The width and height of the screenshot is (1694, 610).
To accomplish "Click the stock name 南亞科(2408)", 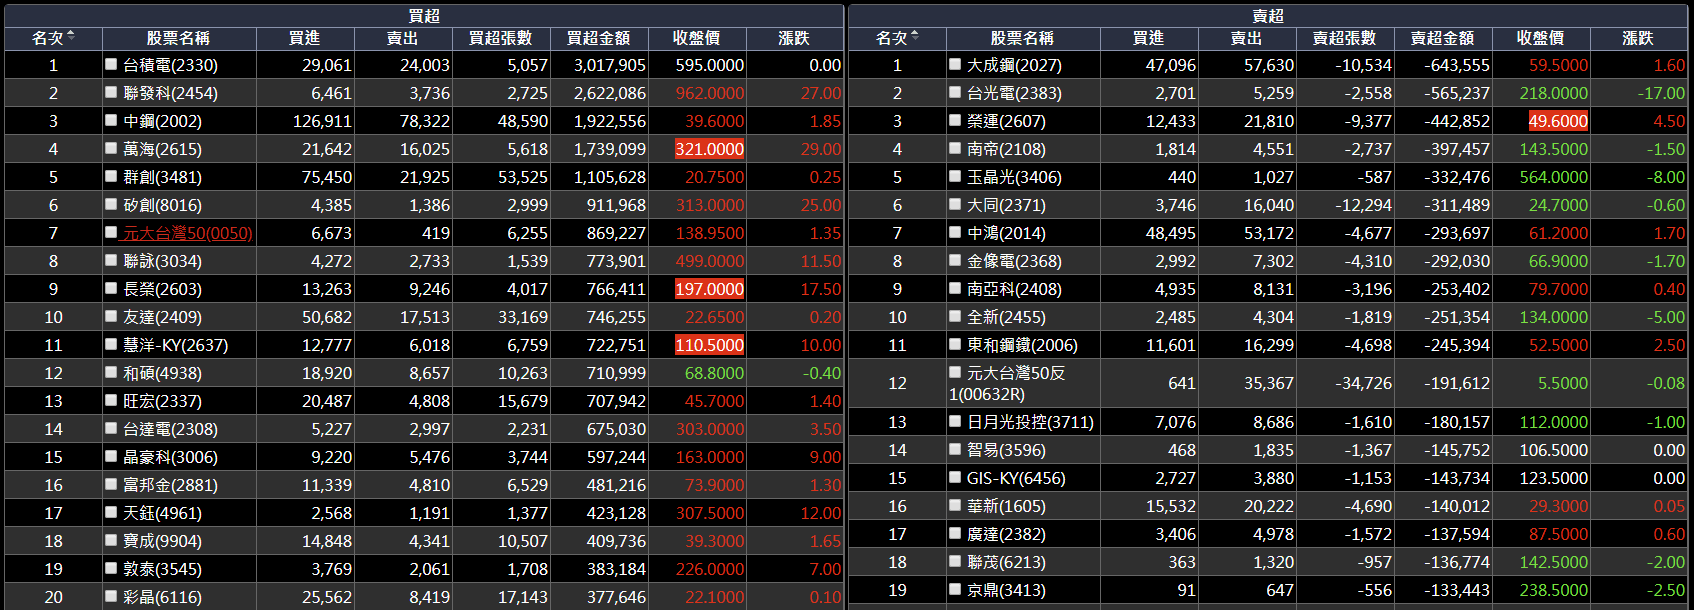I will pyautogui.click(x=1014, y=289).
